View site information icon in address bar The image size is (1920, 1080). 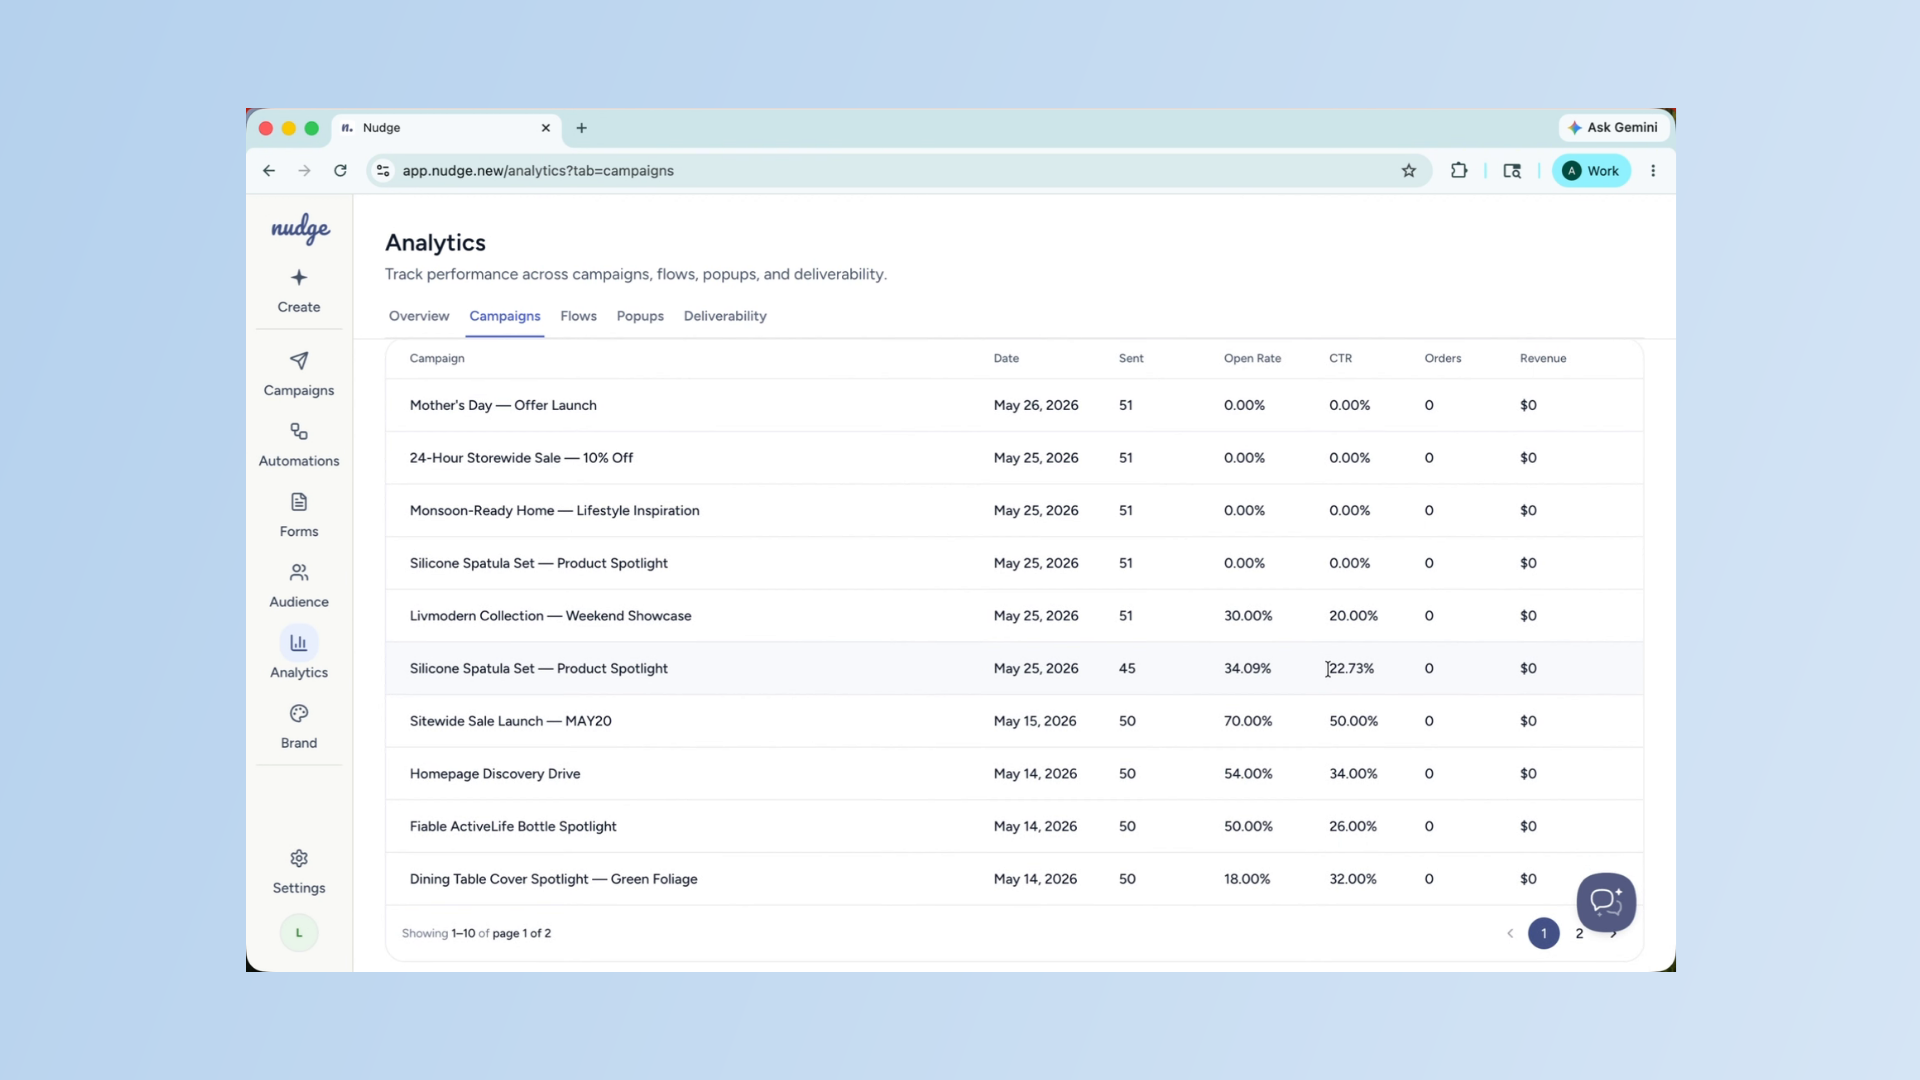coord(383,171)
